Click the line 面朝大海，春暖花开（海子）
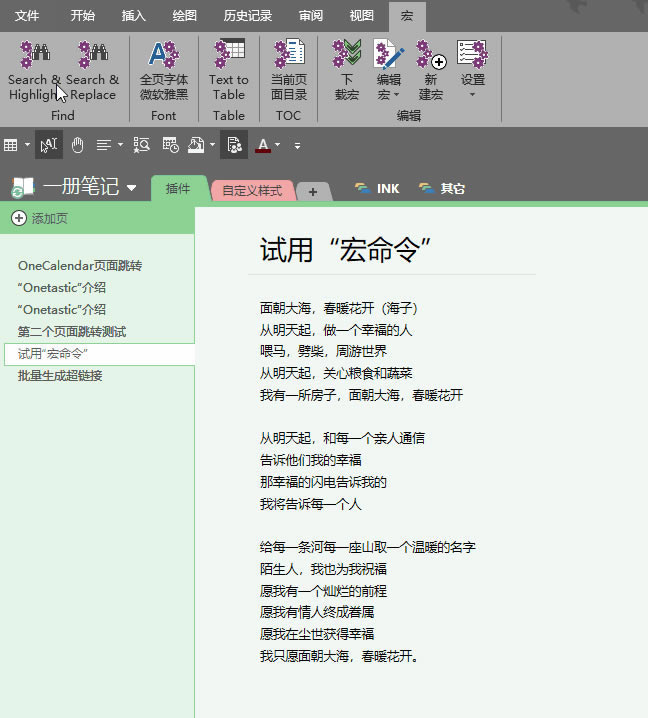648x718 pixels. 339,308
